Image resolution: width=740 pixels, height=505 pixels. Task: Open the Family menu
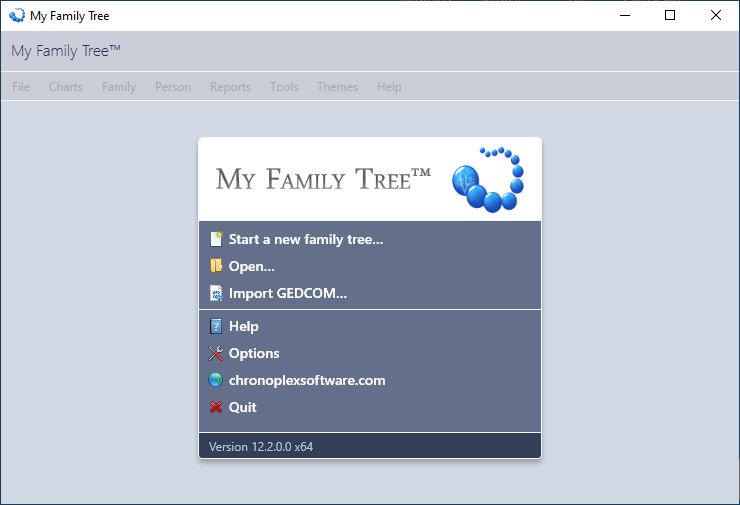[x=119, y=87]
